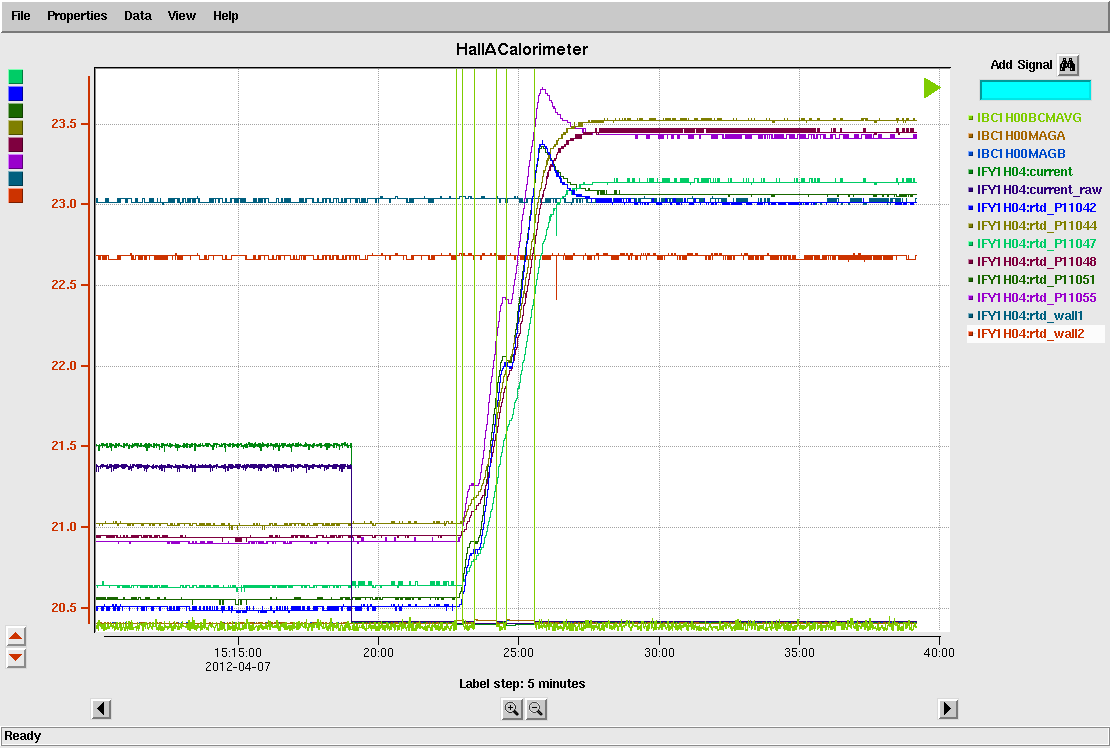The image size is (1110, 748).
Task: Click the zoom in magnifier button
Action: (511, 708)
